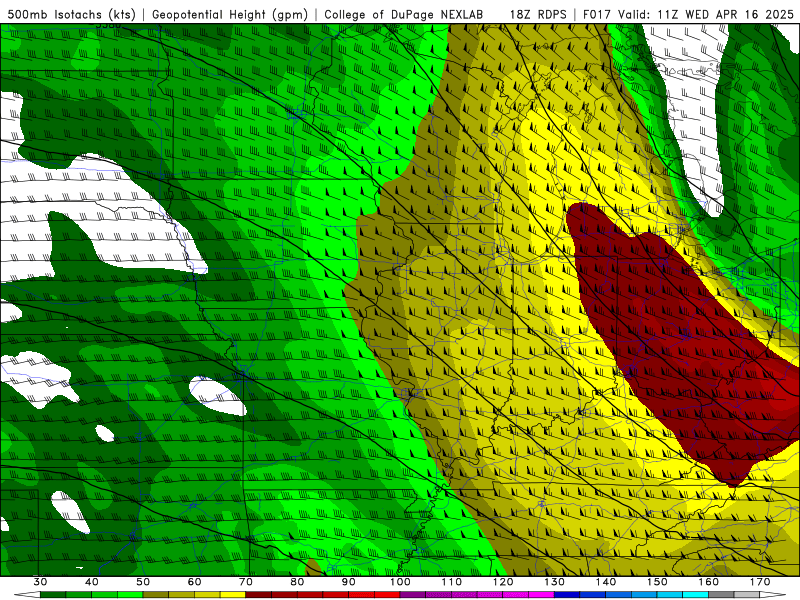Screen dimensions: 800x600
Task: Click the legend value 160
Action: (x=709, y=582)
